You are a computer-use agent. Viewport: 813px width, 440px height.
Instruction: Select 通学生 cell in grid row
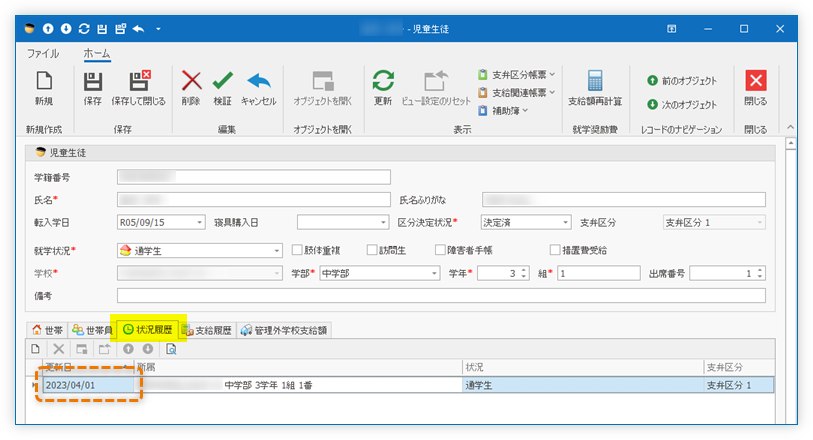coord(583,385)
